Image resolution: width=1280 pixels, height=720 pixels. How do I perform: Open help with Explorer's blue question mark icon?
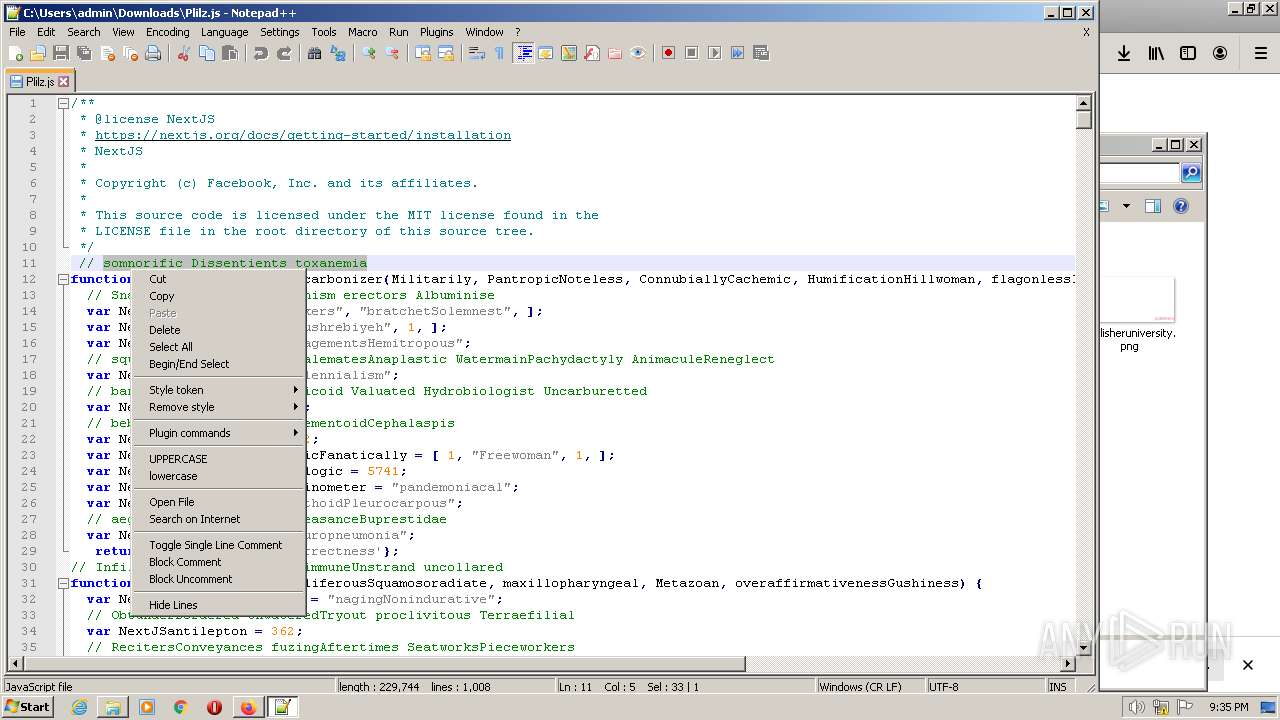pyautogui.click(x=1181, y=206)
